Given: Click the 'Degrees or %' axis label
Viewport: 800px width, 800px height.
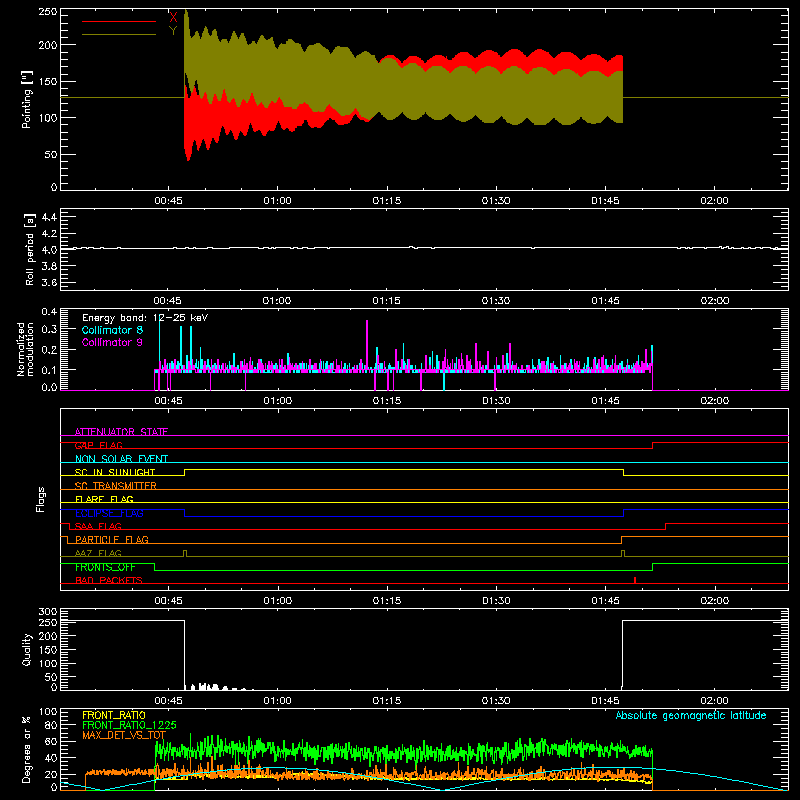Looking at the screenshot, I should 27,749.
